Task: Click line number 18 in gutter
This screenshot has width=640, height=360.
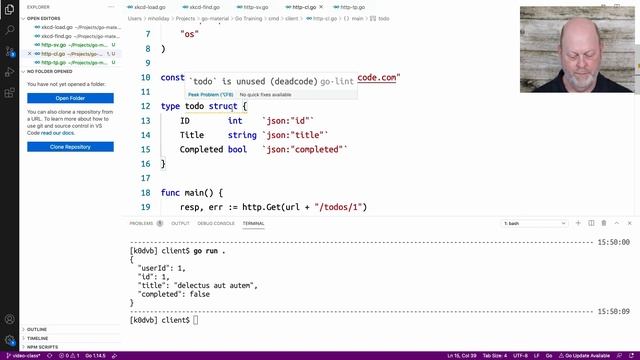Action: [x=146, y=193]
